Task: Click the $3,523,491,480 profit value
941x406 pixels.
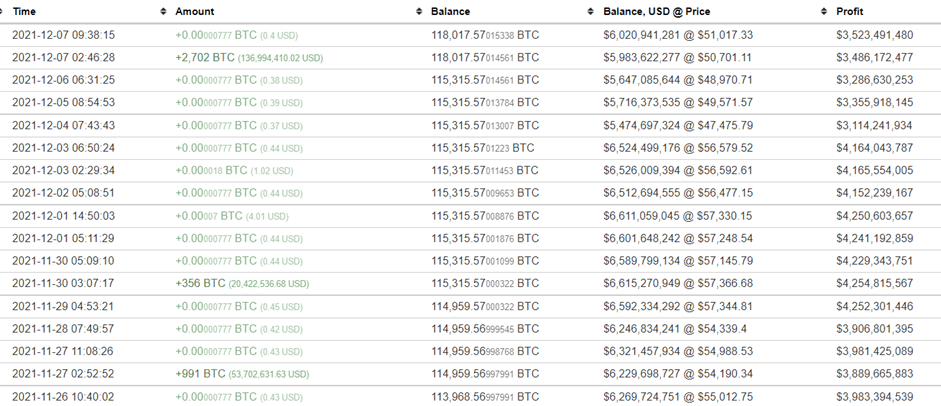Action: [874, 34]
